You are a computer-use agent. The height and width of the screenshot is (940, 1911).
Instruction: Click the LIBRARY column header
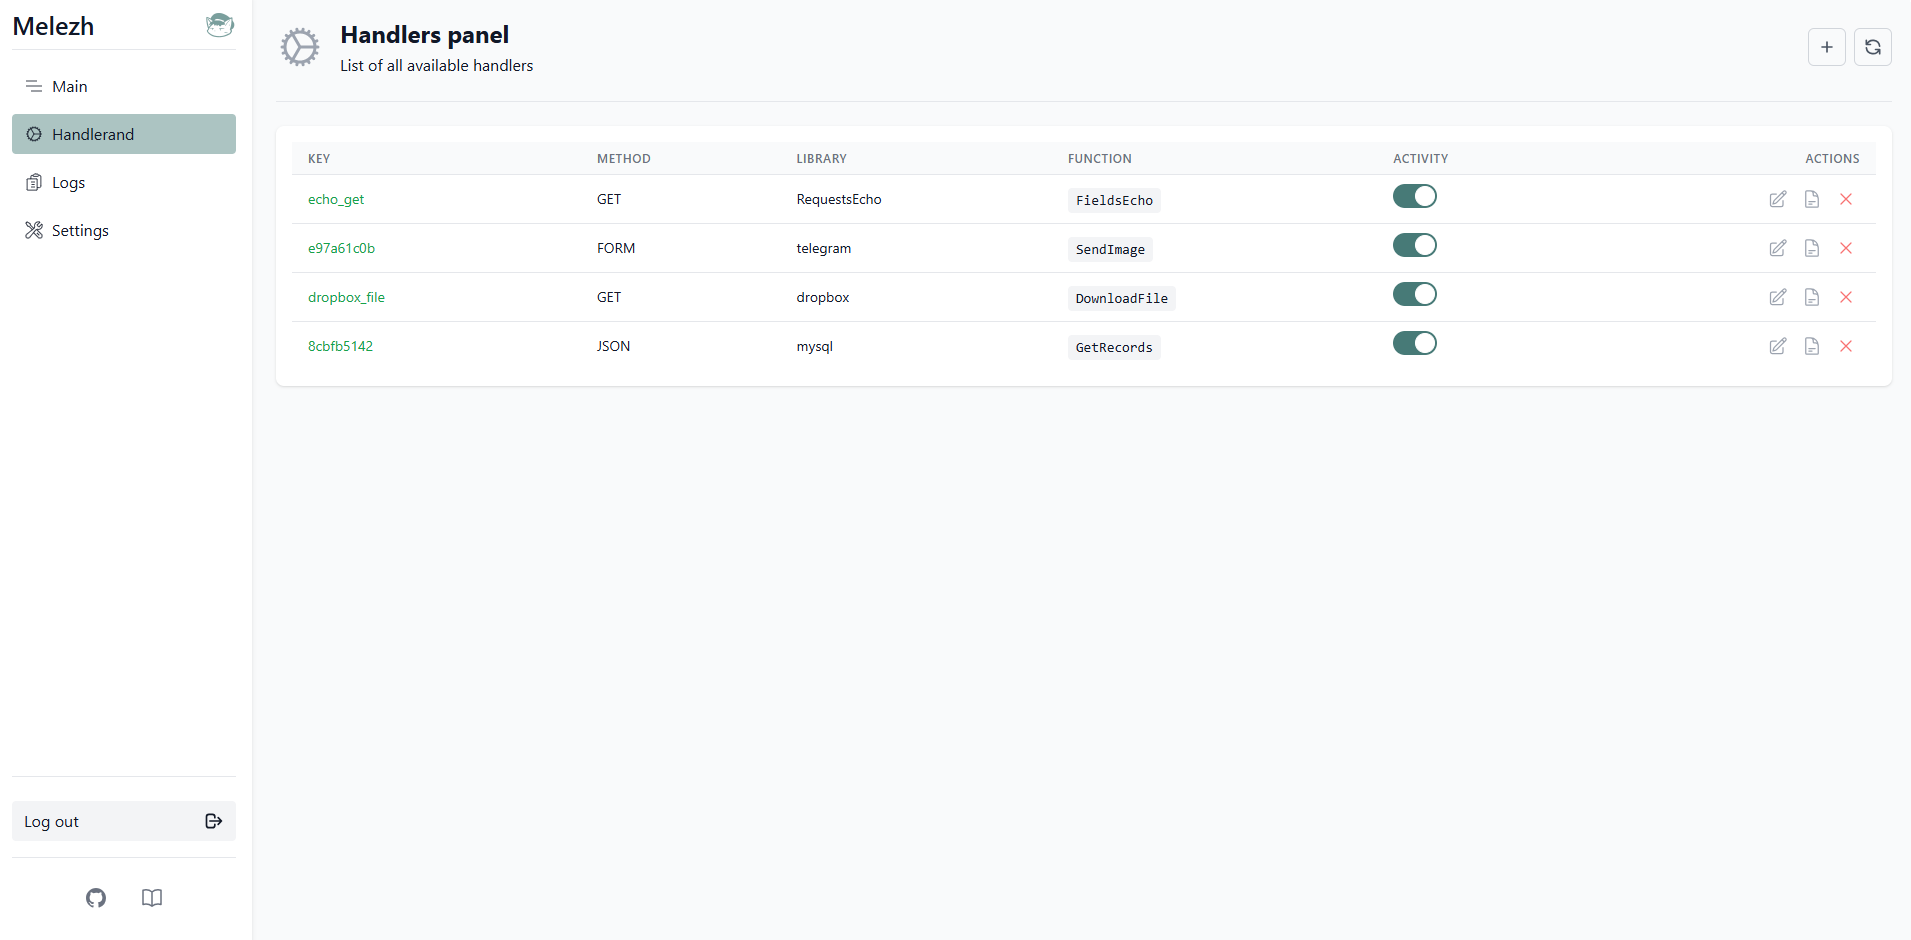(821, 159)
